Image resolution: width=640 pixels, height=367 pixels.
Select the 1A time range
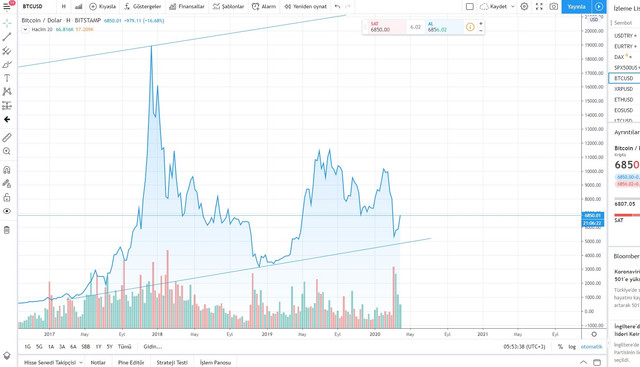coord(51,347)
